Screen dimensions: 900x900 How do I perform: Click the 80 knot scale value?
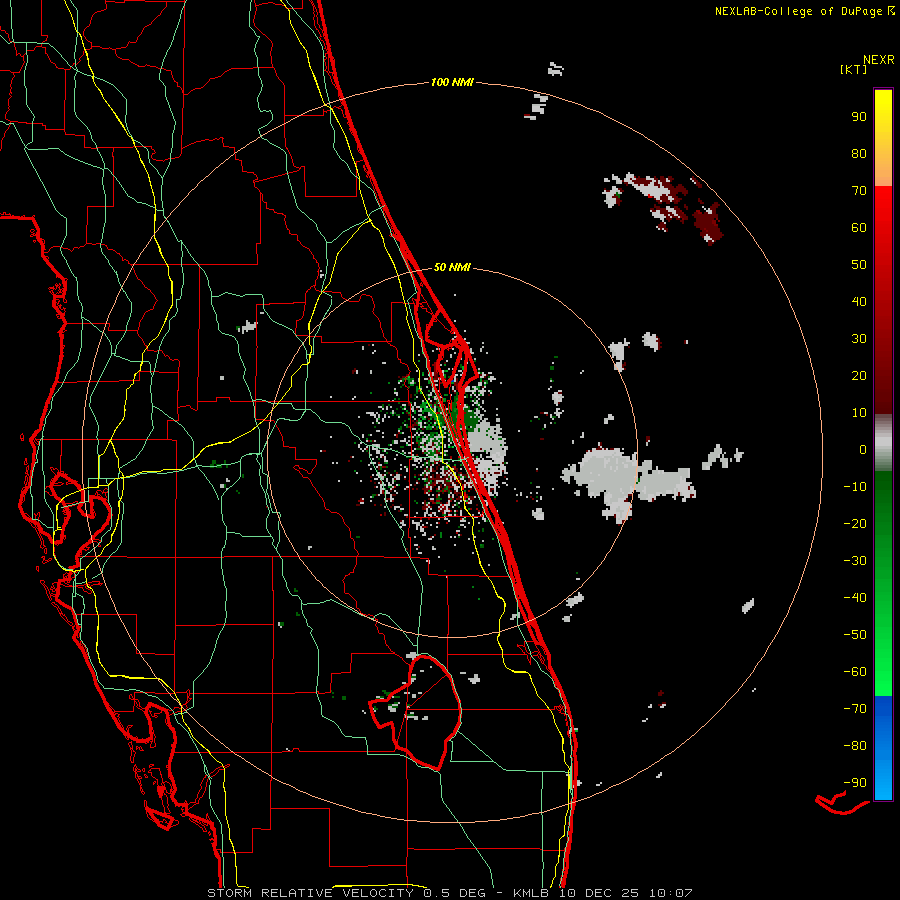point(859,153)
